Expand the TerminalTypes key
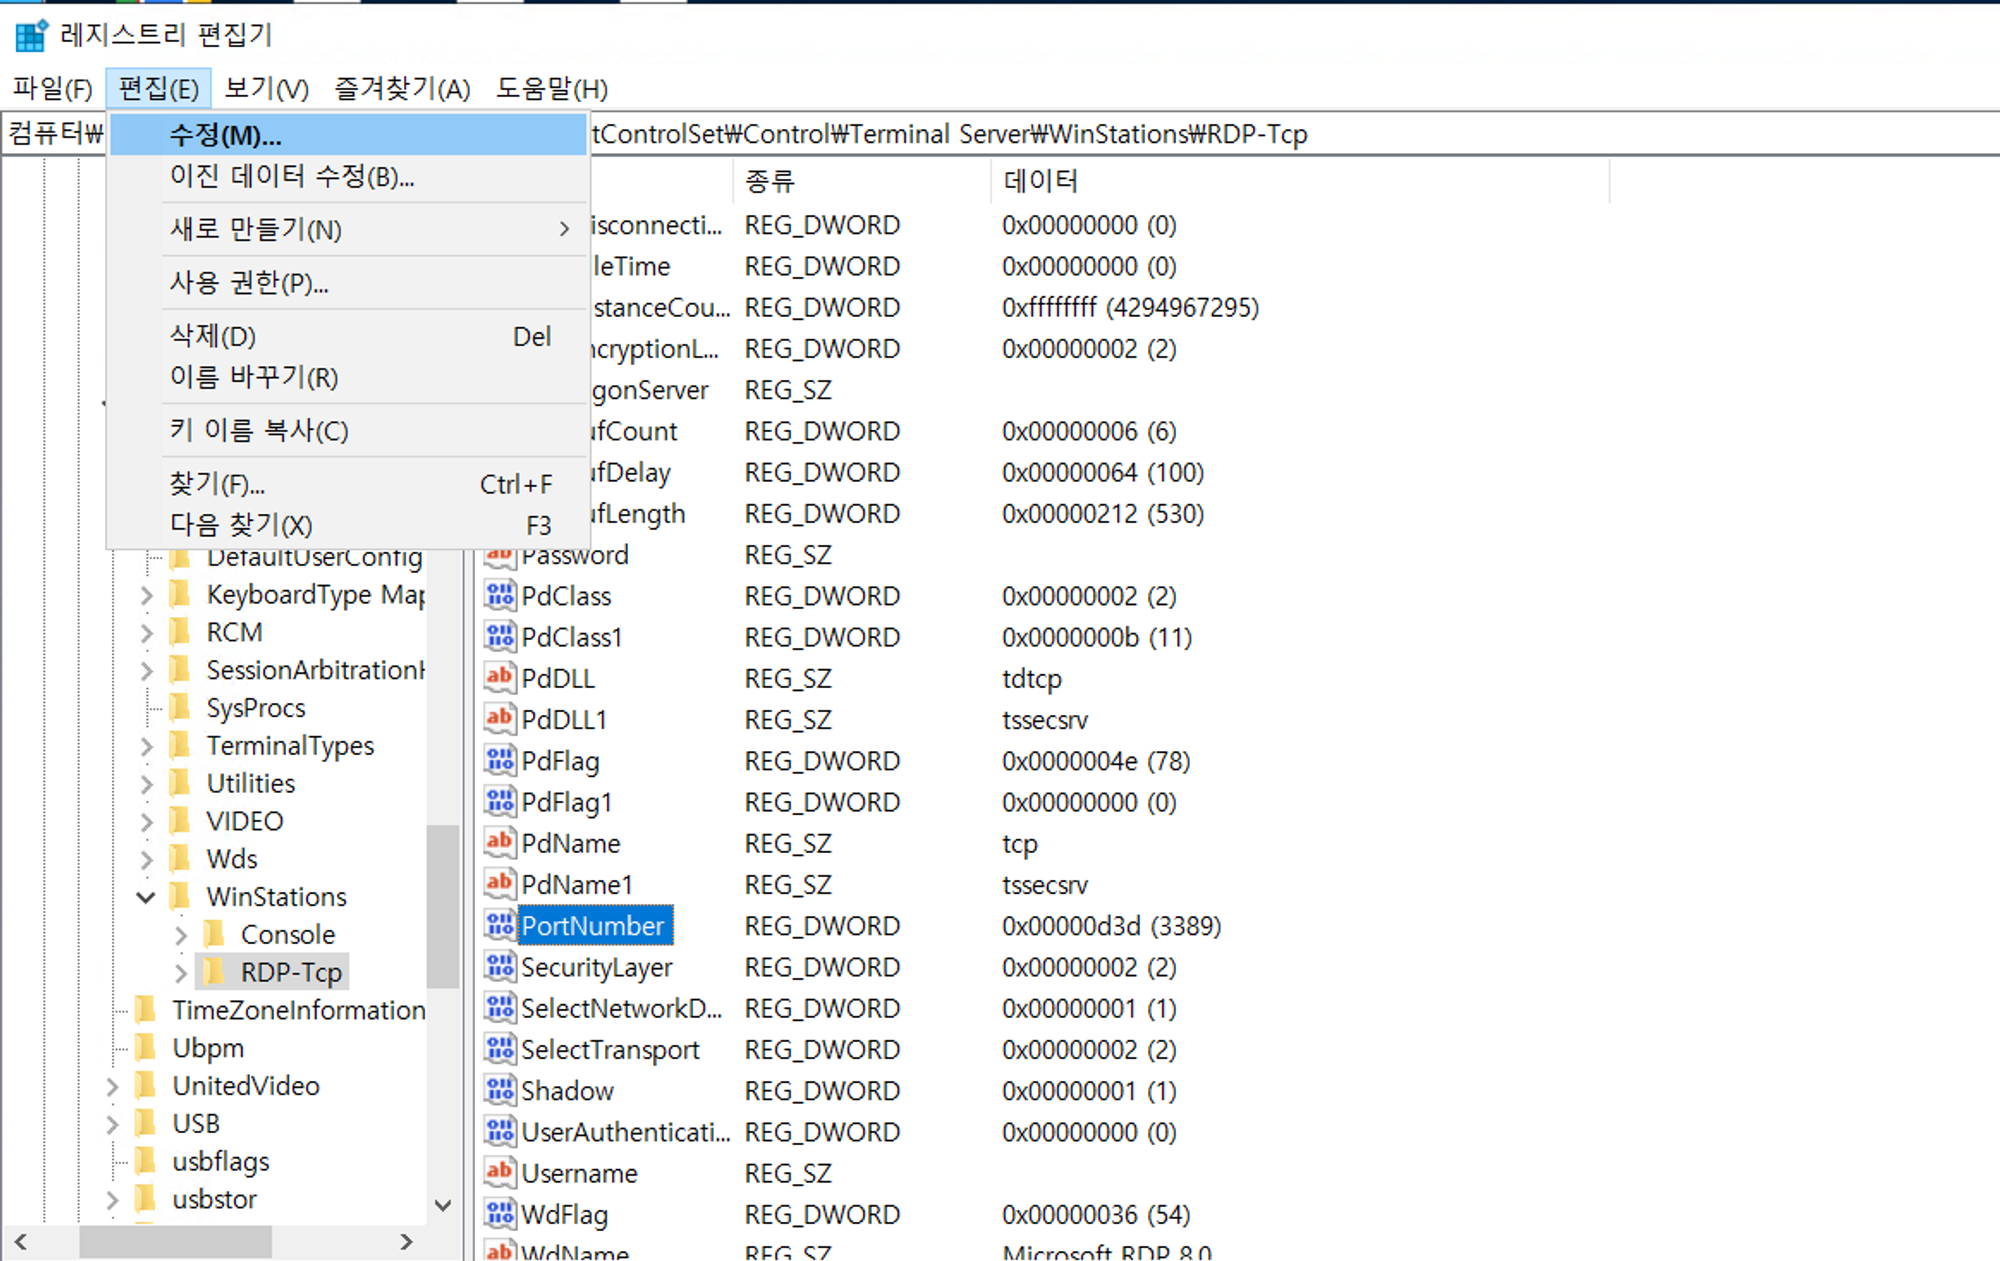Viewport: 2000px width, 1261px height. click(x=146, y=746)
